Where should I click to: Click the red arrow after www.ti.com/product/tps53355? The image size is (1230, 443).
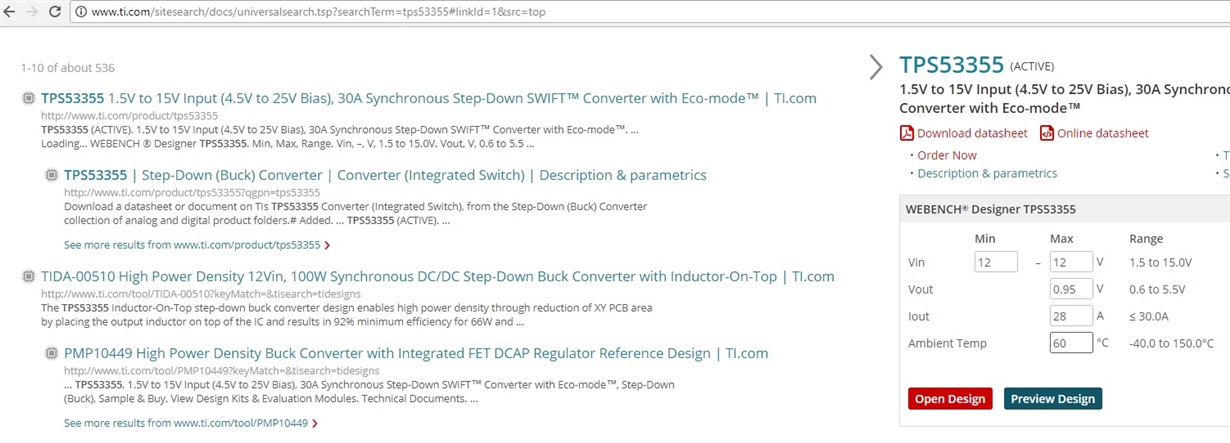coord(327,245)
